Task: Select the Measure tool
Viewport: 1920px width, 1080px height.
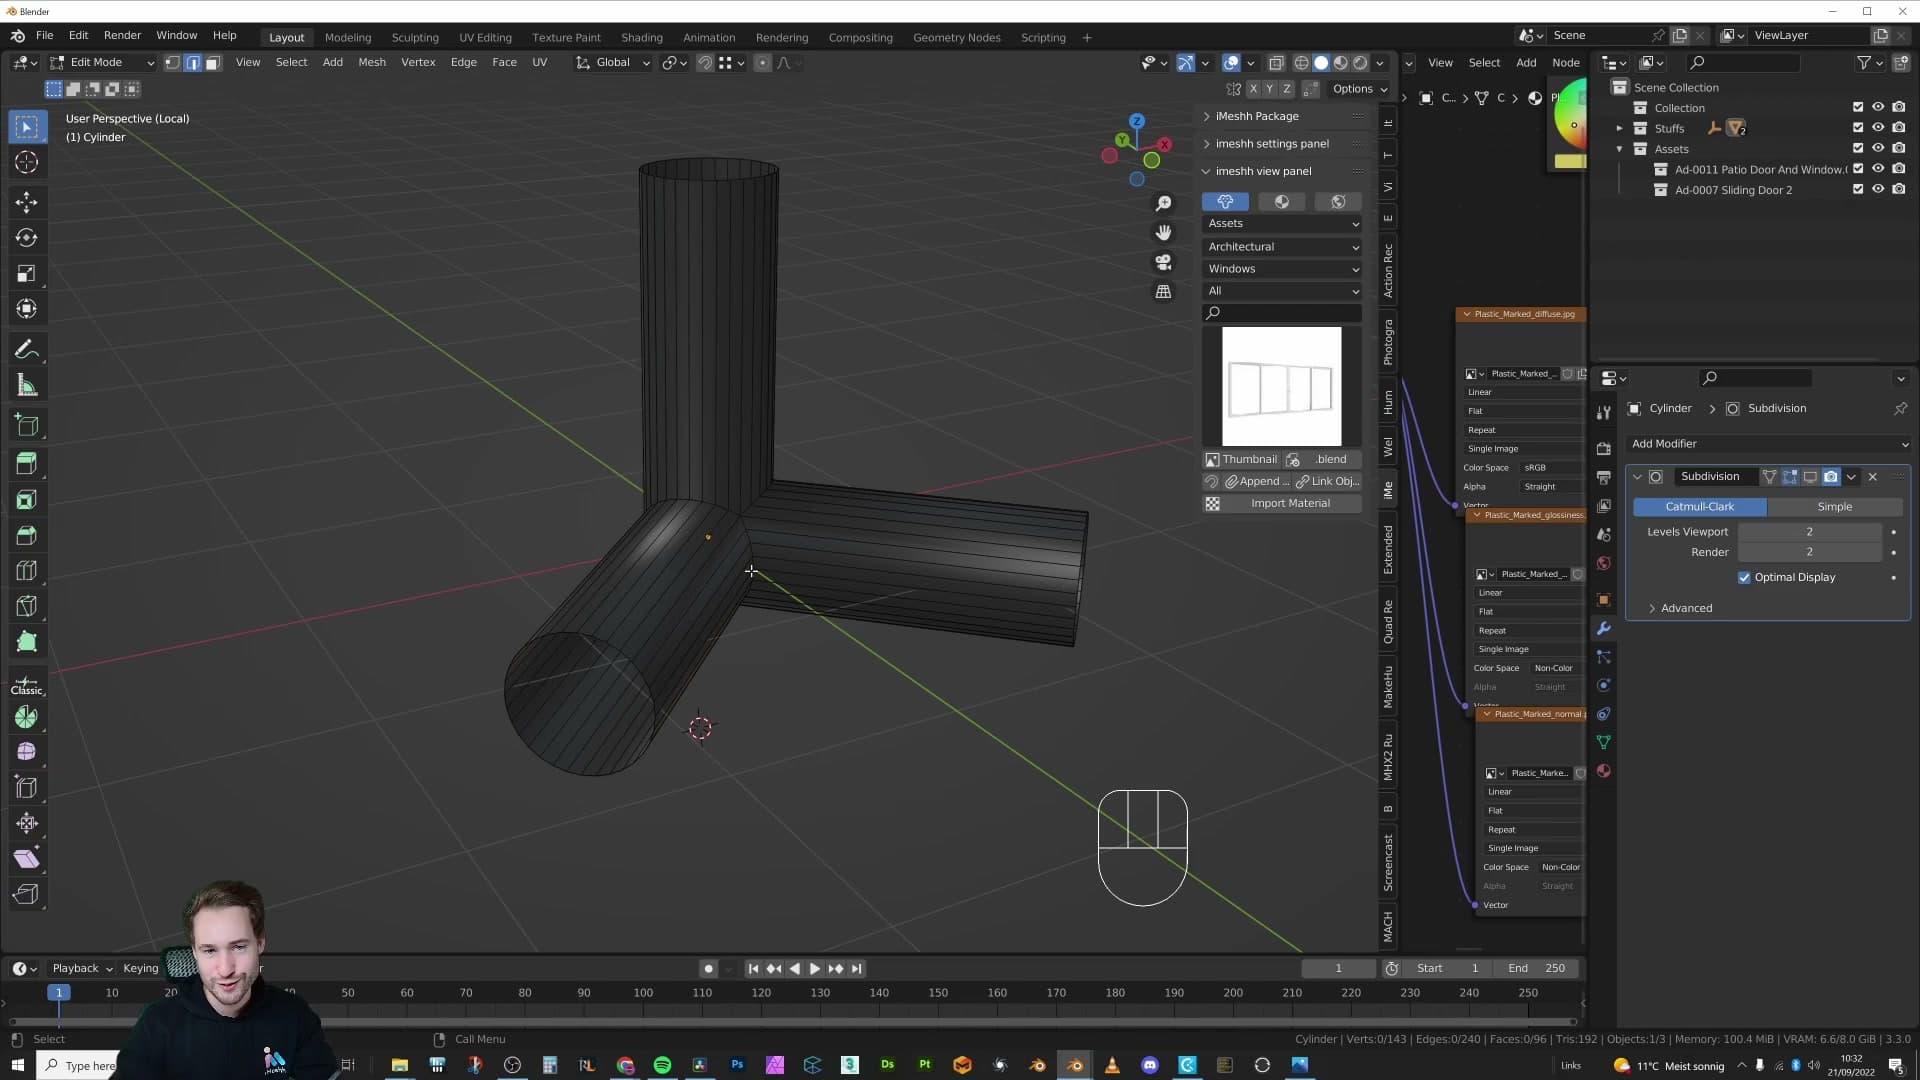Action: pyautogui.click(x=27, y=386)
